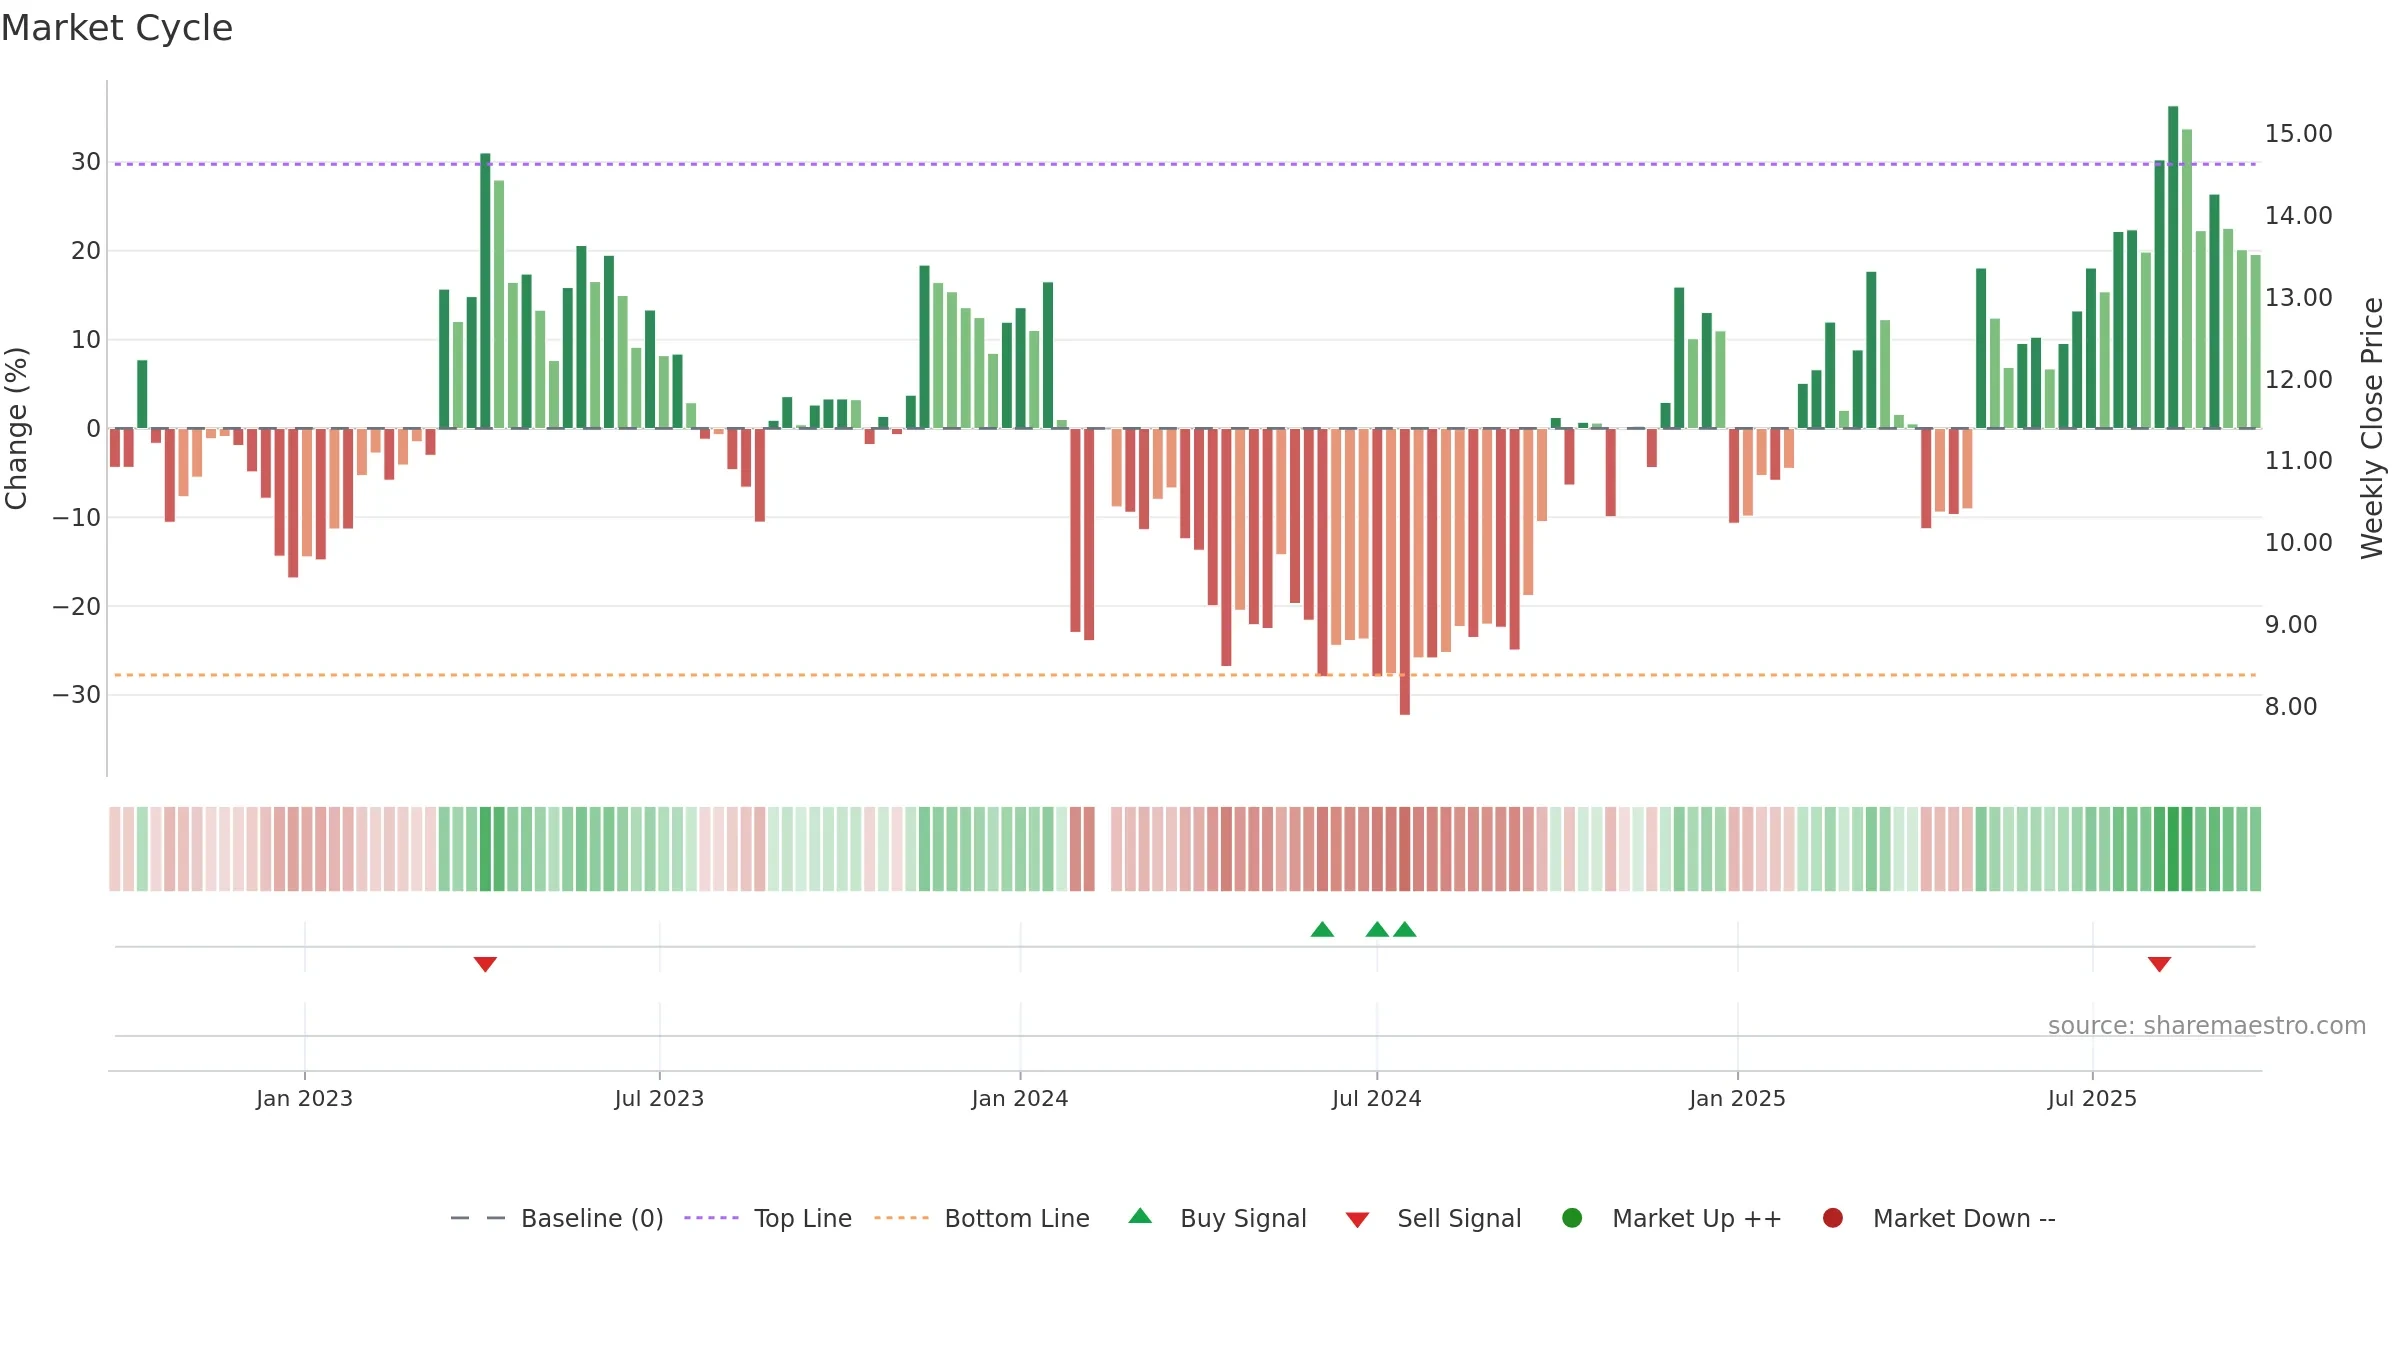The image size is (2400, 1350).
Task: Click the Jan 2024 axis label
Action: tap(1020, 1098)
